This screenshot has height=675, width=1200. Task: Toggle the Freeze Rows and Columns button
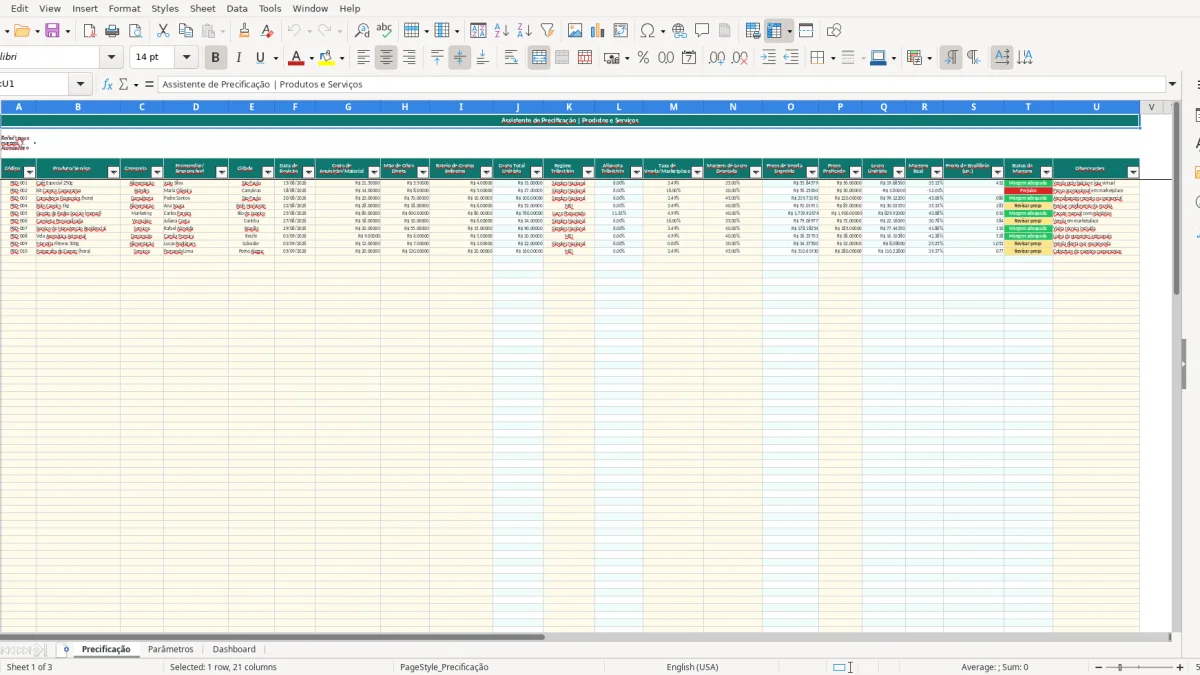773,31
